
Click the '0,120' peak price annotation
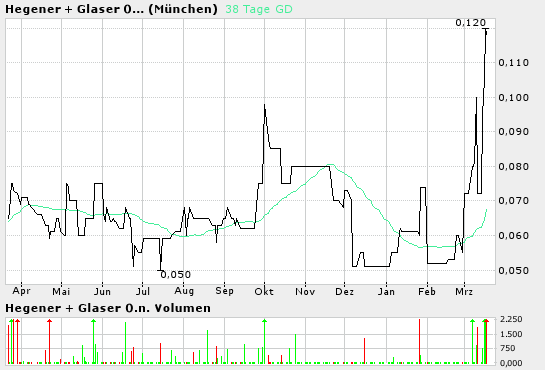pyautogui.click(x=471, y=23)
